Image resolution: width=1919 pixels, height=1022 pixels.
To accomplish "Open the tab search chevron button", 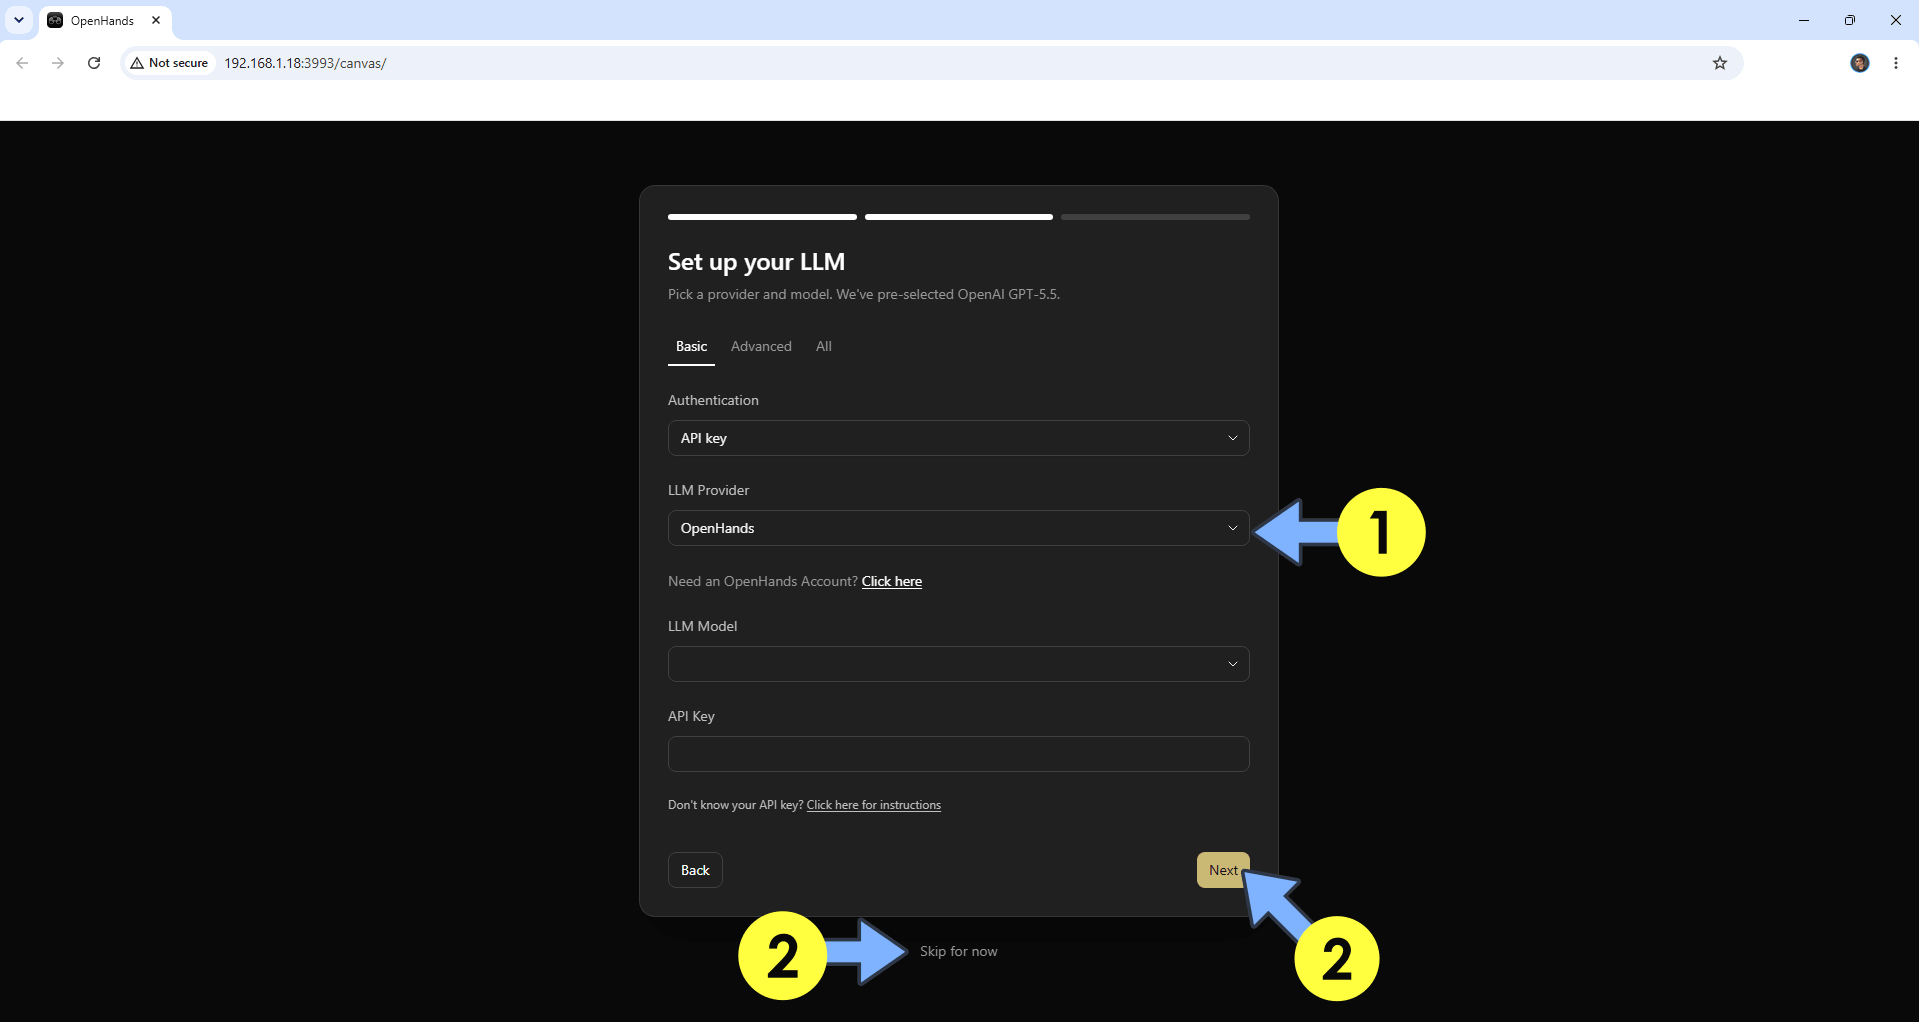I will click(19, 20).
